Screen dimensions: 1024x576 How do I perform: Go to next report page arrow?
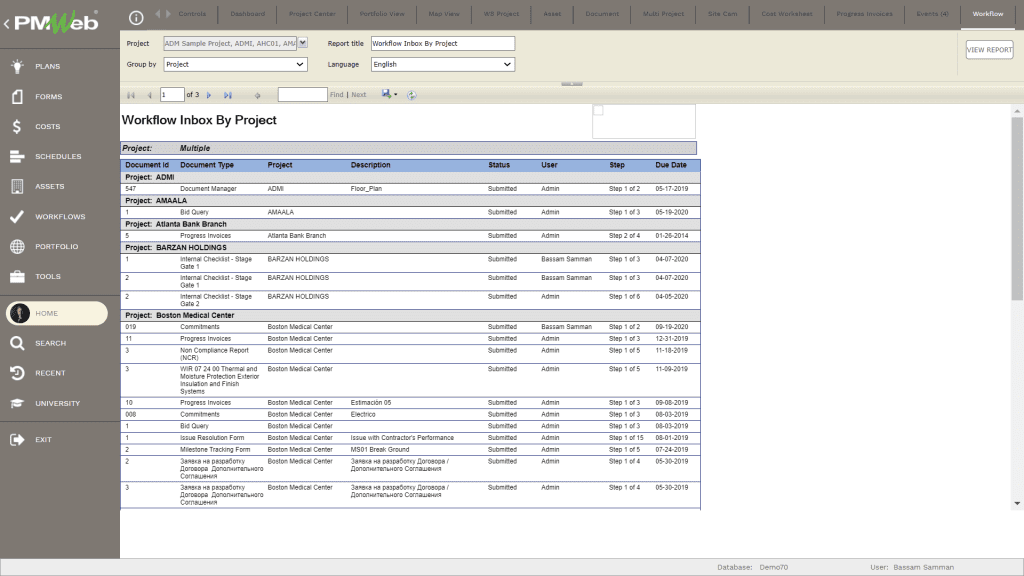click(x=209, y=95)
